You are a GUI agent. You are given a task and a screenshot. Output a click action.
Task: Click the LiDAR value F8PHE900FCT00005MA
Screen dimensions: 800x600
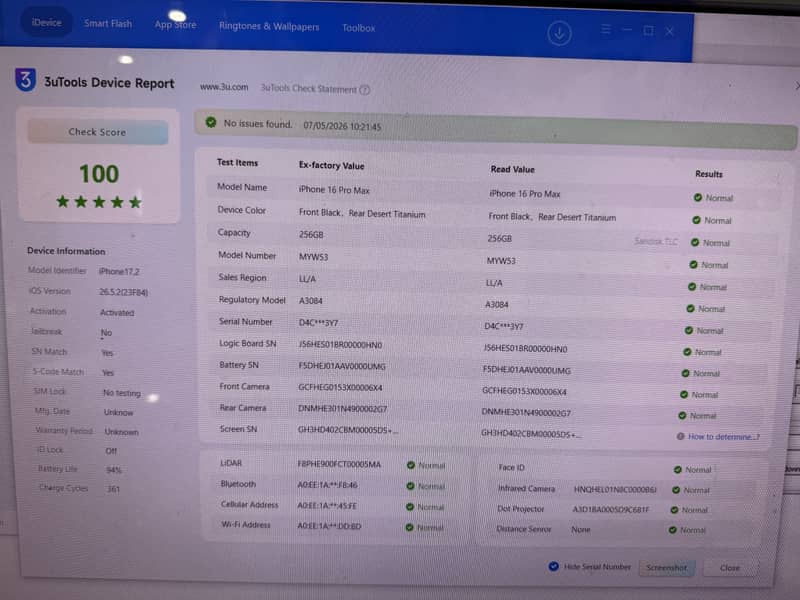[339, 464]
